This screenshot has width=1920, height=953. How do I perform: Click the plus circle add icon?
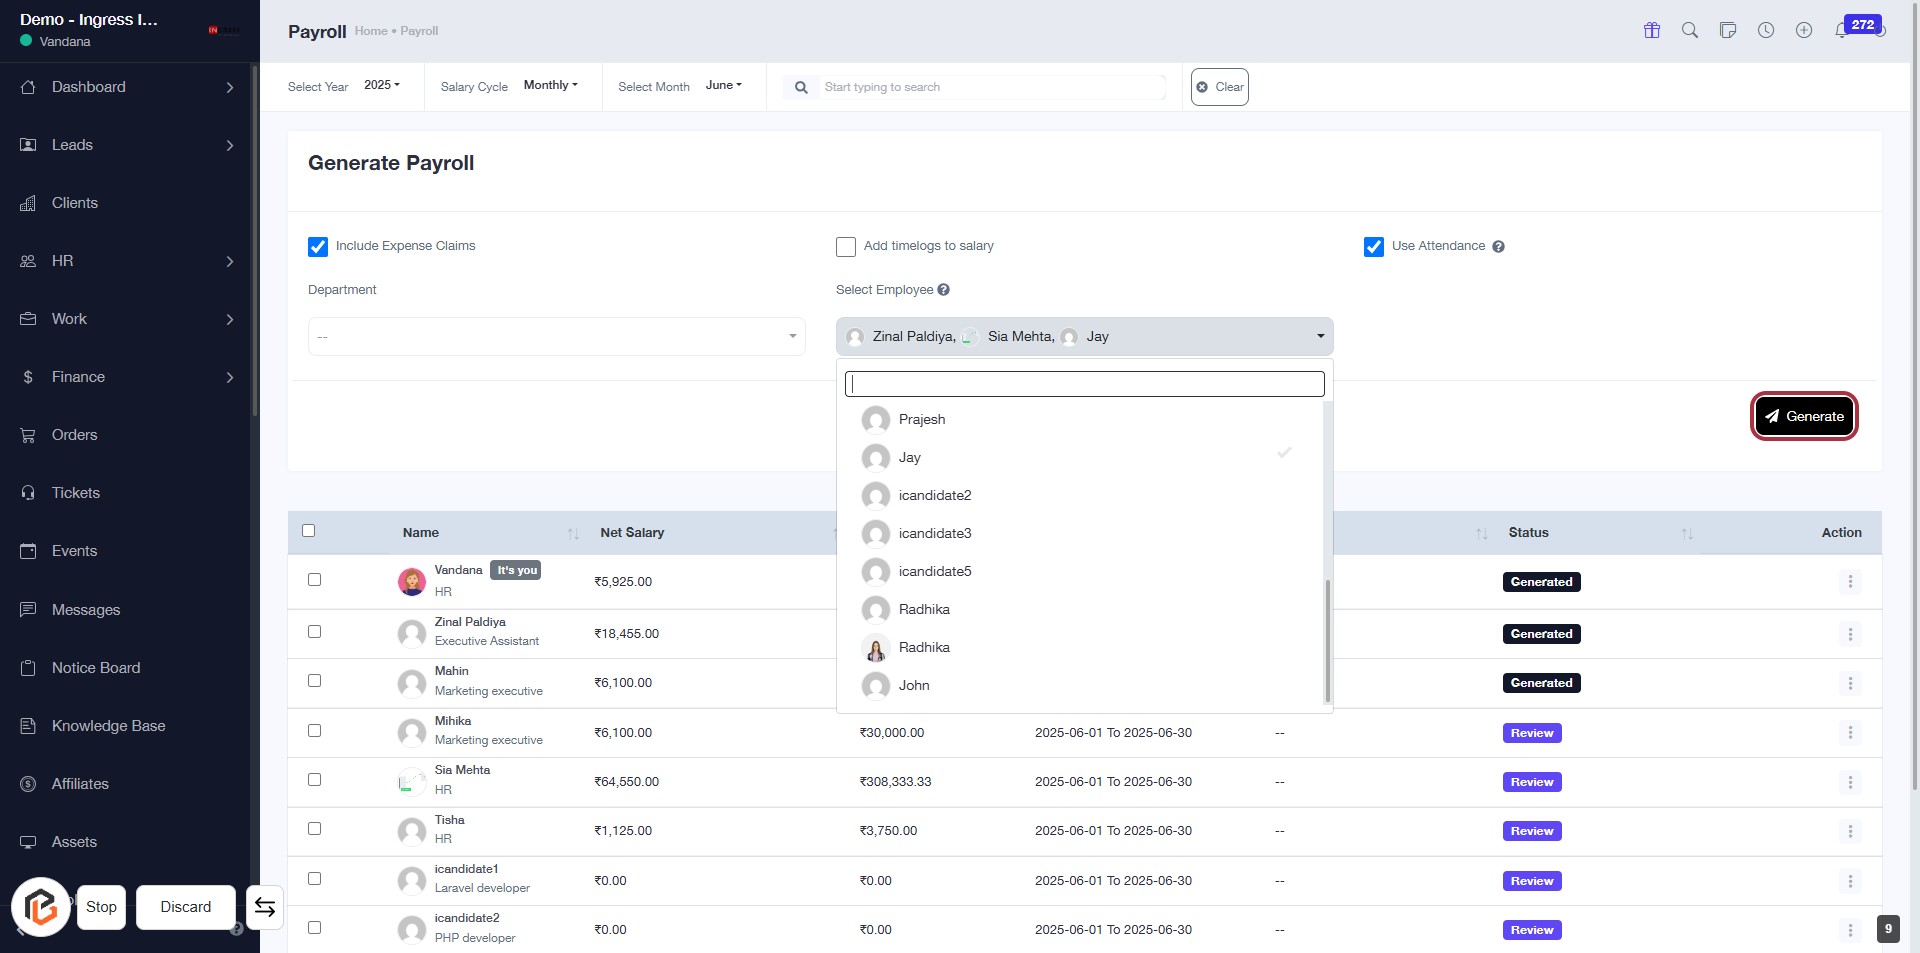1804,30
